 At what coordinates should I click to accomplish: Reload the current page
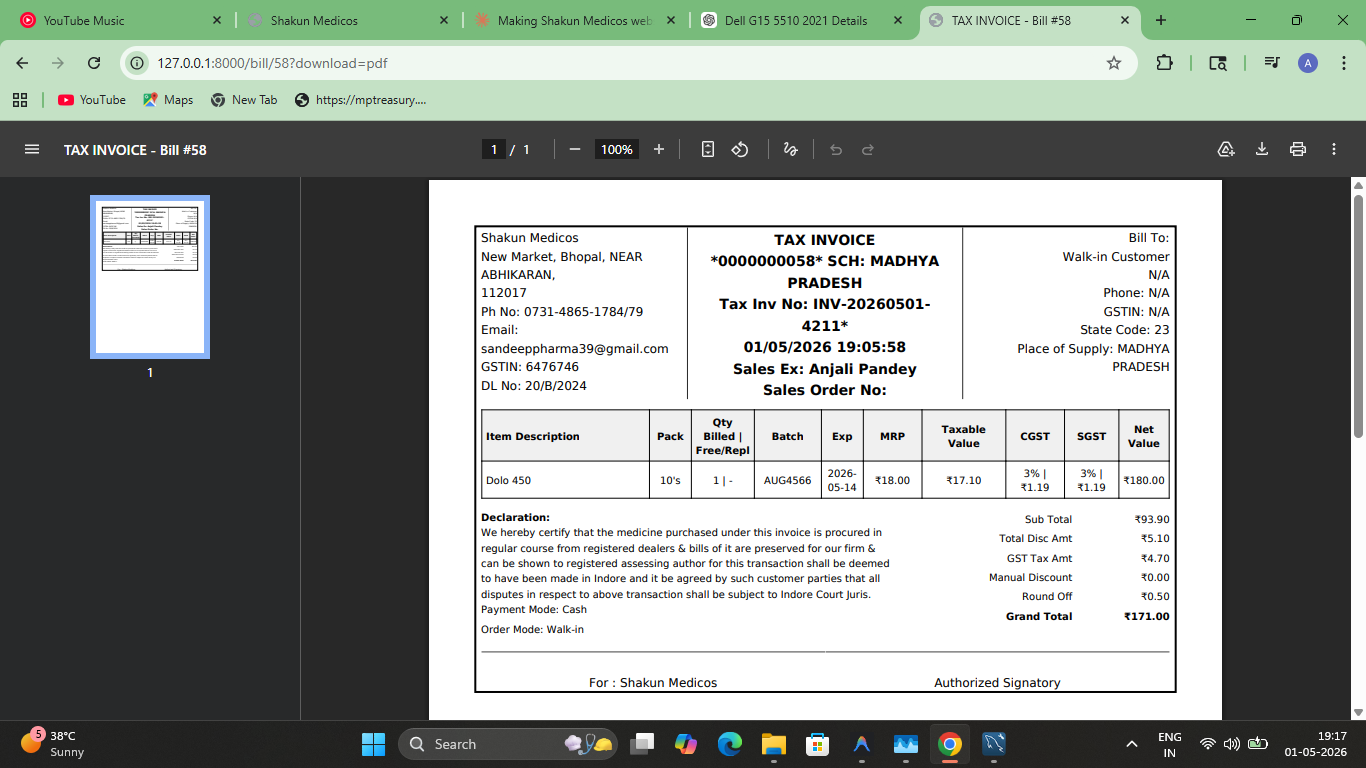pos(94,63)
